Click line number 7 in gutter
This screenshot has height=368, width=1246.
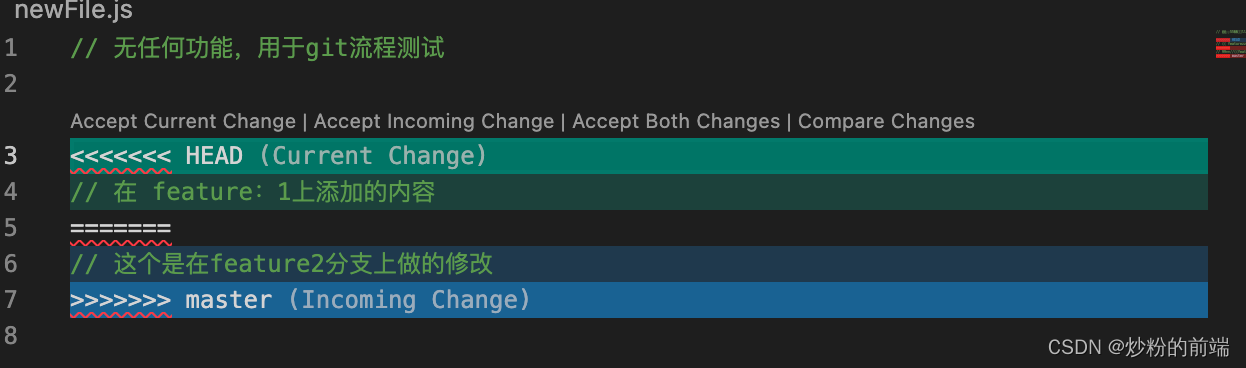[x=10, y=300]
